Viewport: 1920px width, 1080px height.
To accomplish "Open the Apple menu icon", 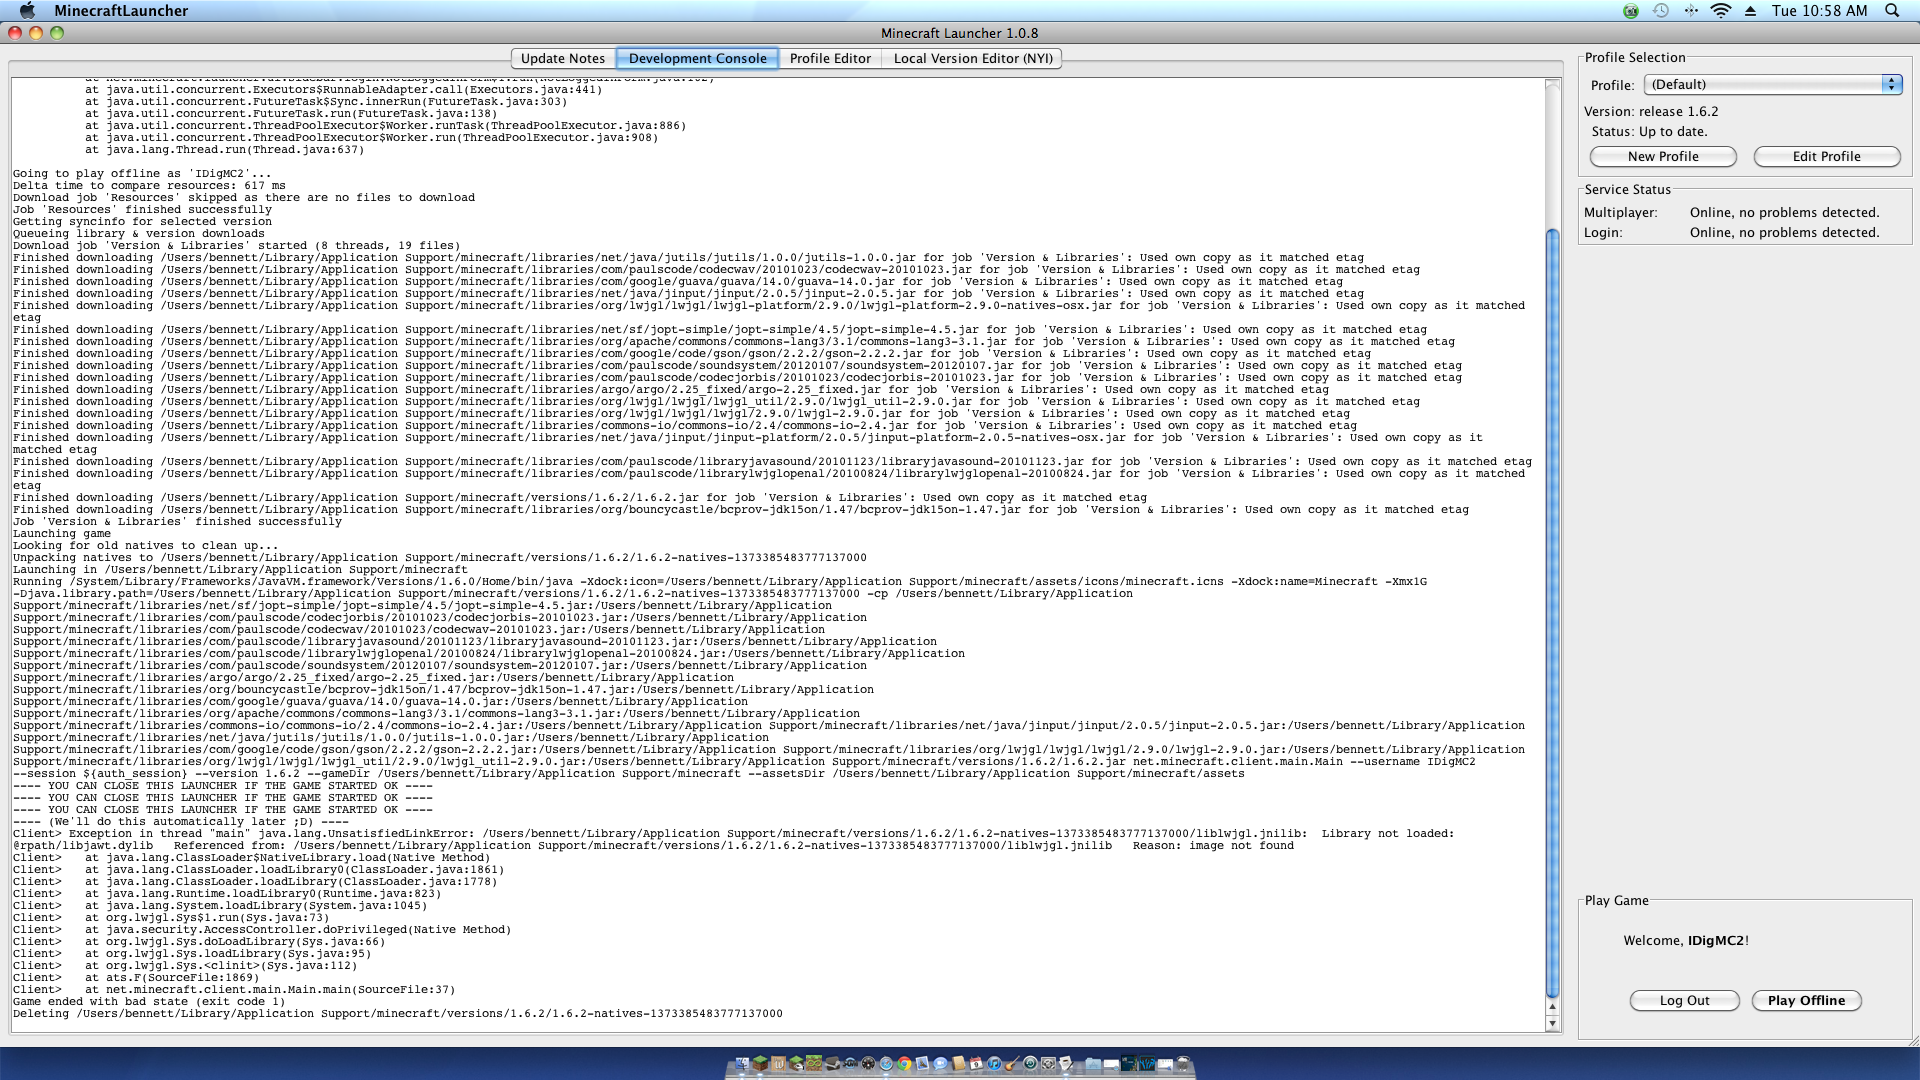I will (x=27, y=10).
